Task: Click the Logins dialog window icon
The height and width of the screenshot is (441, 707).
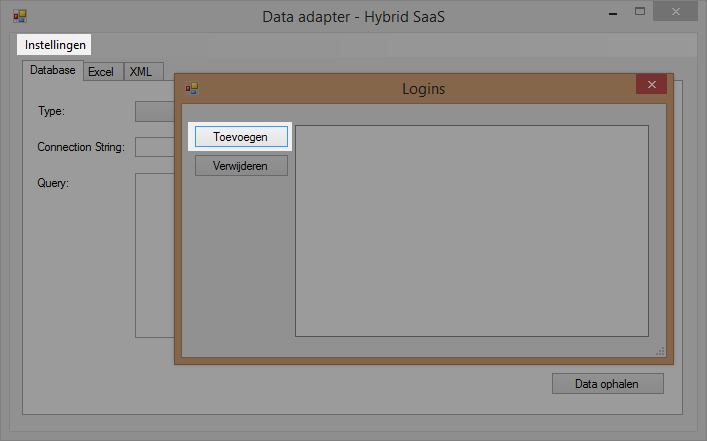Action: pos(192,89)
